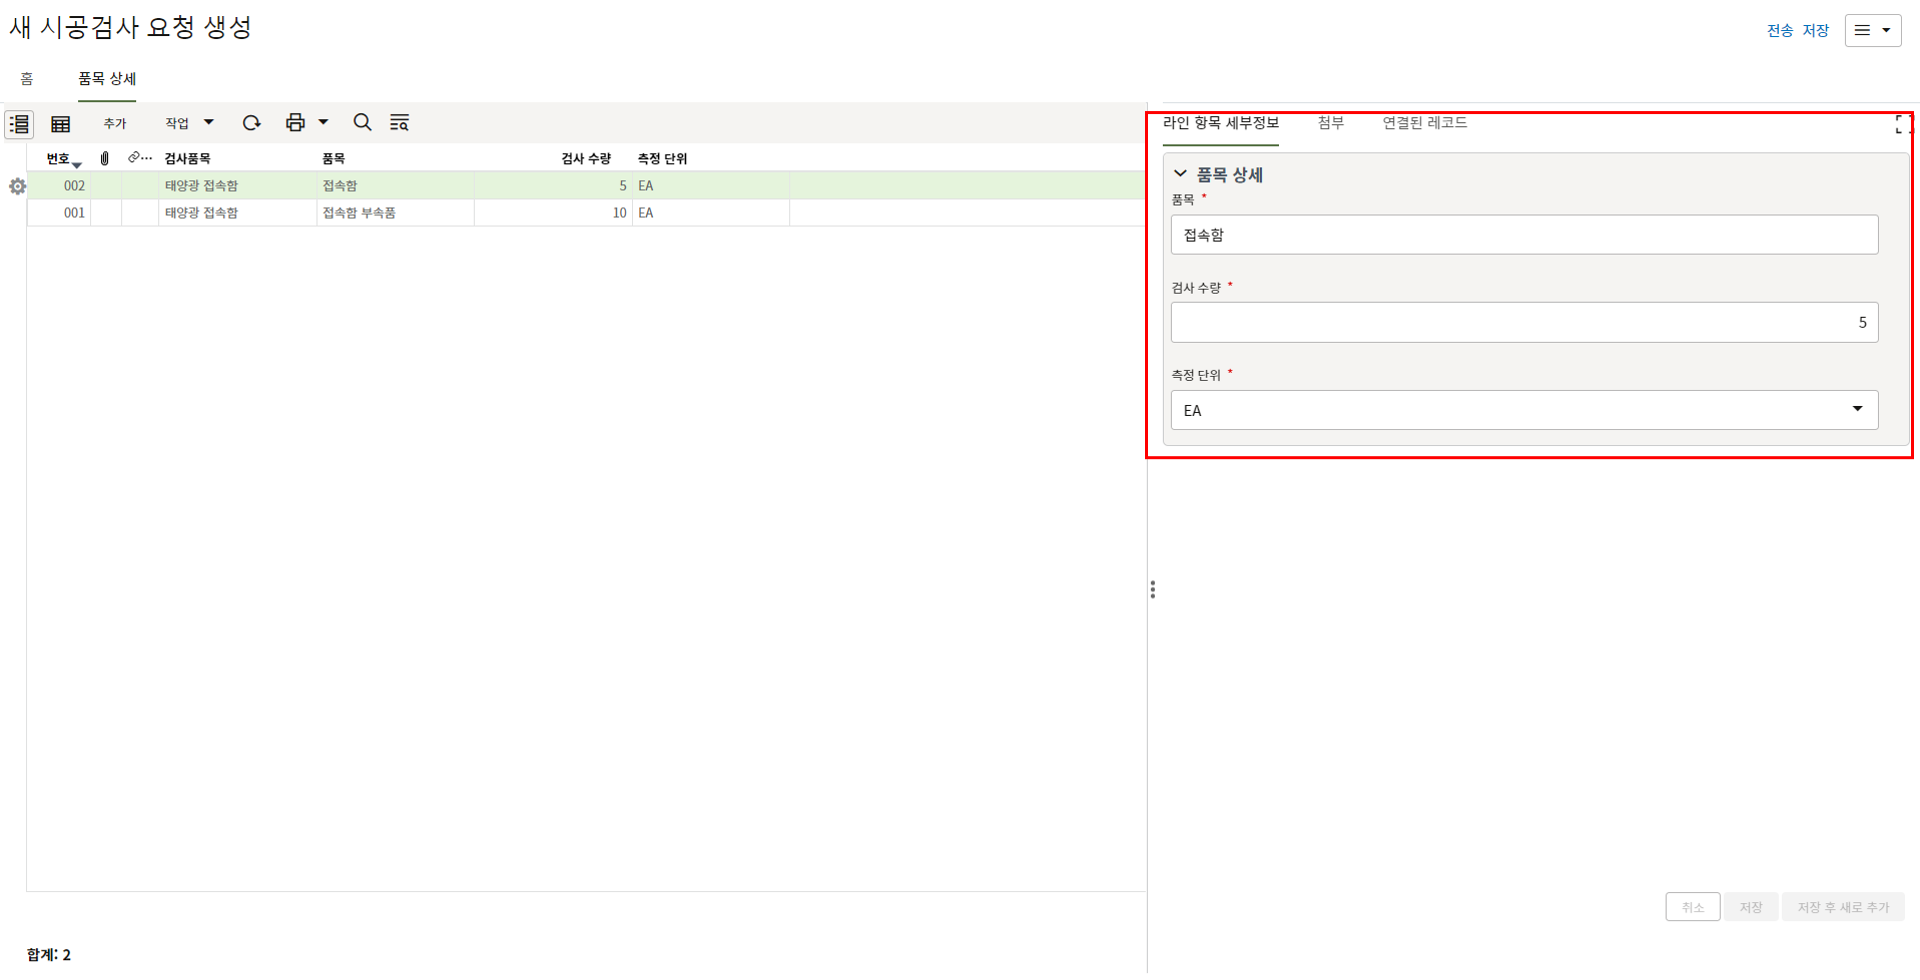Click the refresh icon in toolbar

[x=251, y=123]
